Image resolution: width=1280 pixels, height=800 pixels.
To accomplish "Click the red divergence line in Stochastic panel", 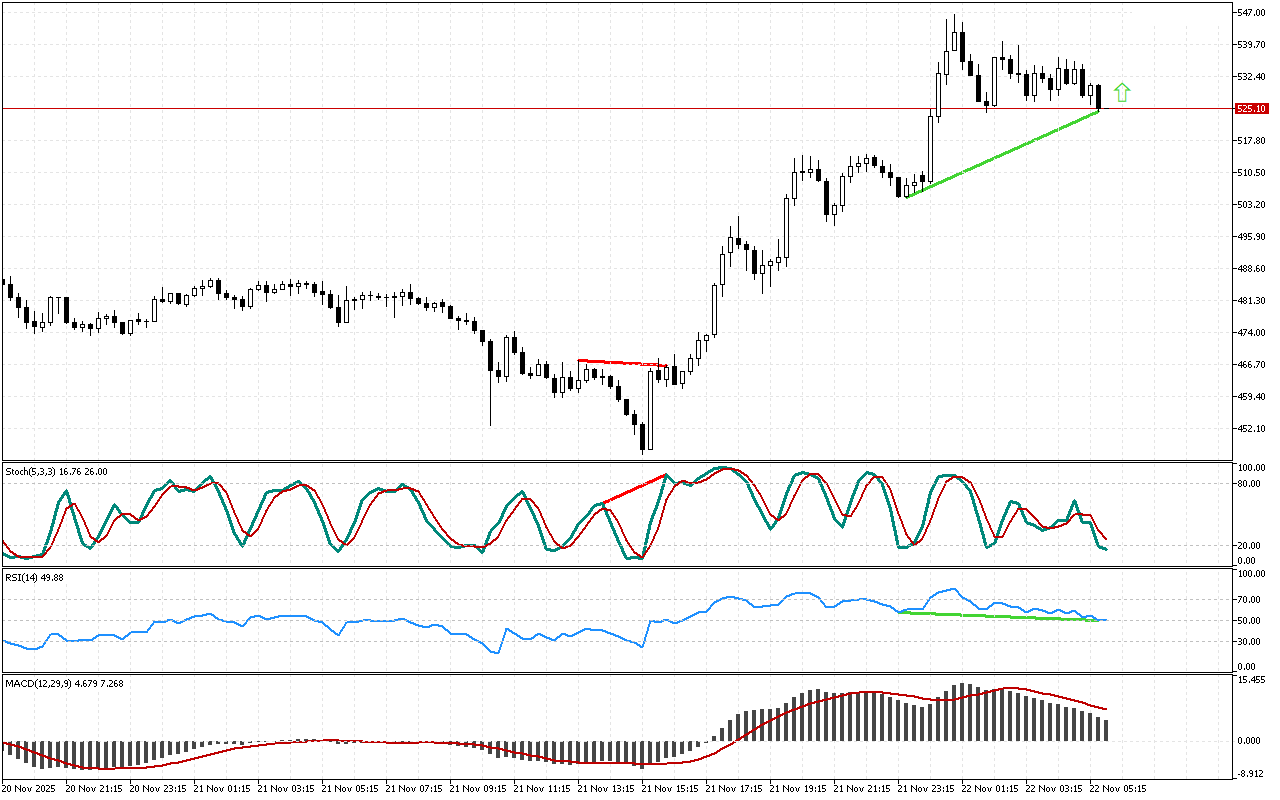I will click(634, 489).
